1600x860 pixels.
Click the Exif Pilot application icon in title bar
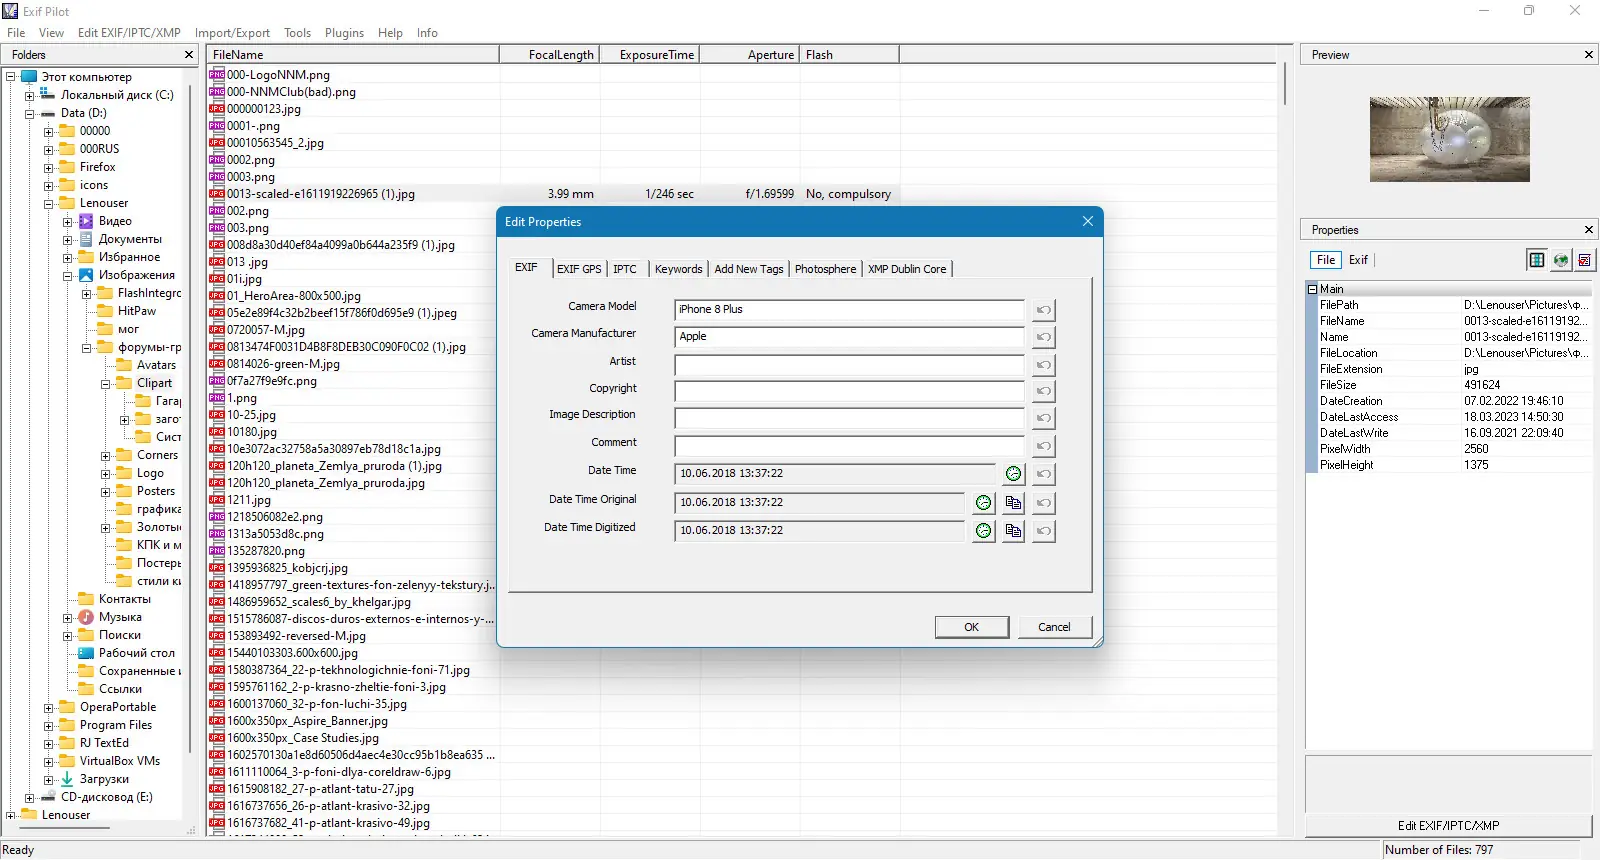click(11, 11)
